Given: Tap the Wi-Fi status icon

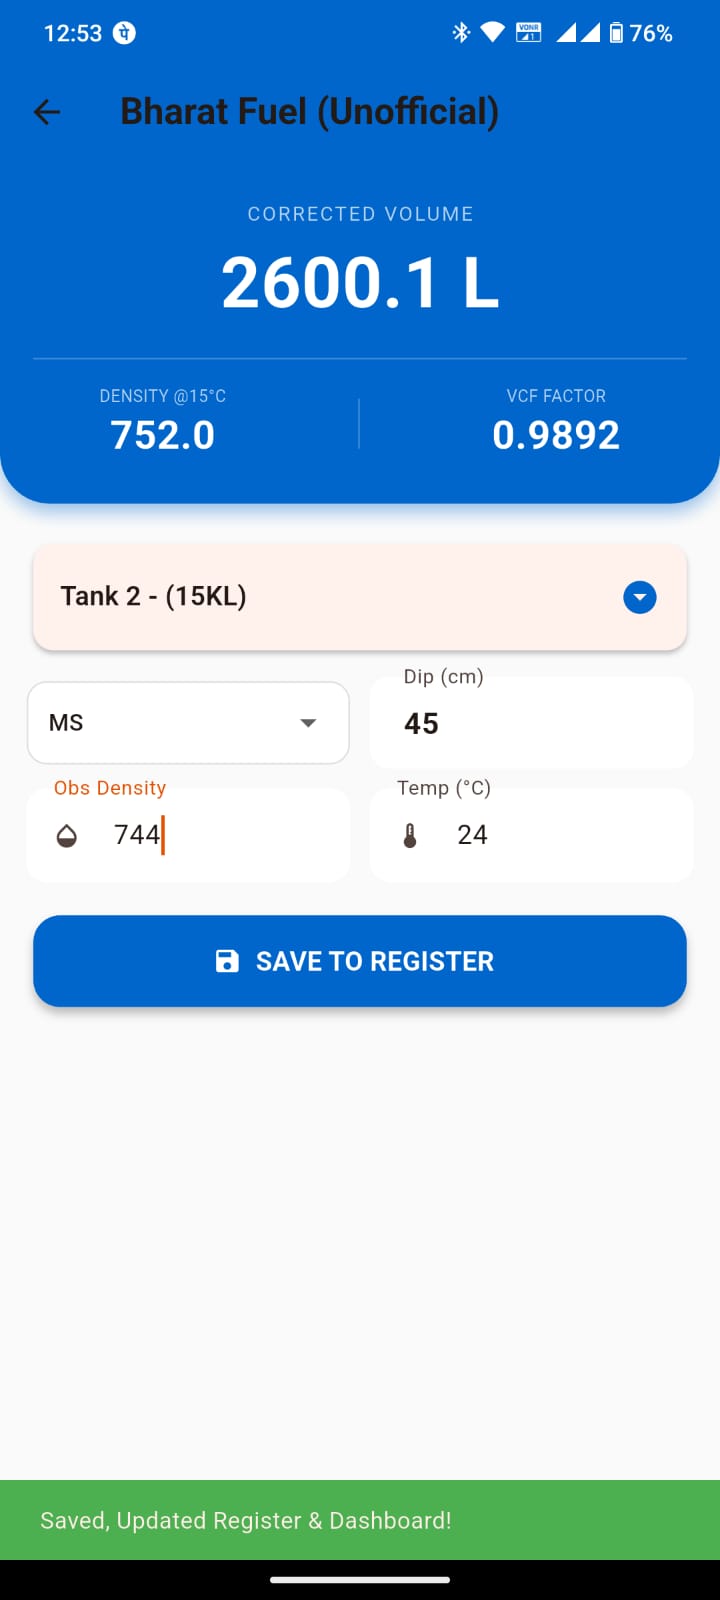Looking at the screenshot, I should 492,33.
